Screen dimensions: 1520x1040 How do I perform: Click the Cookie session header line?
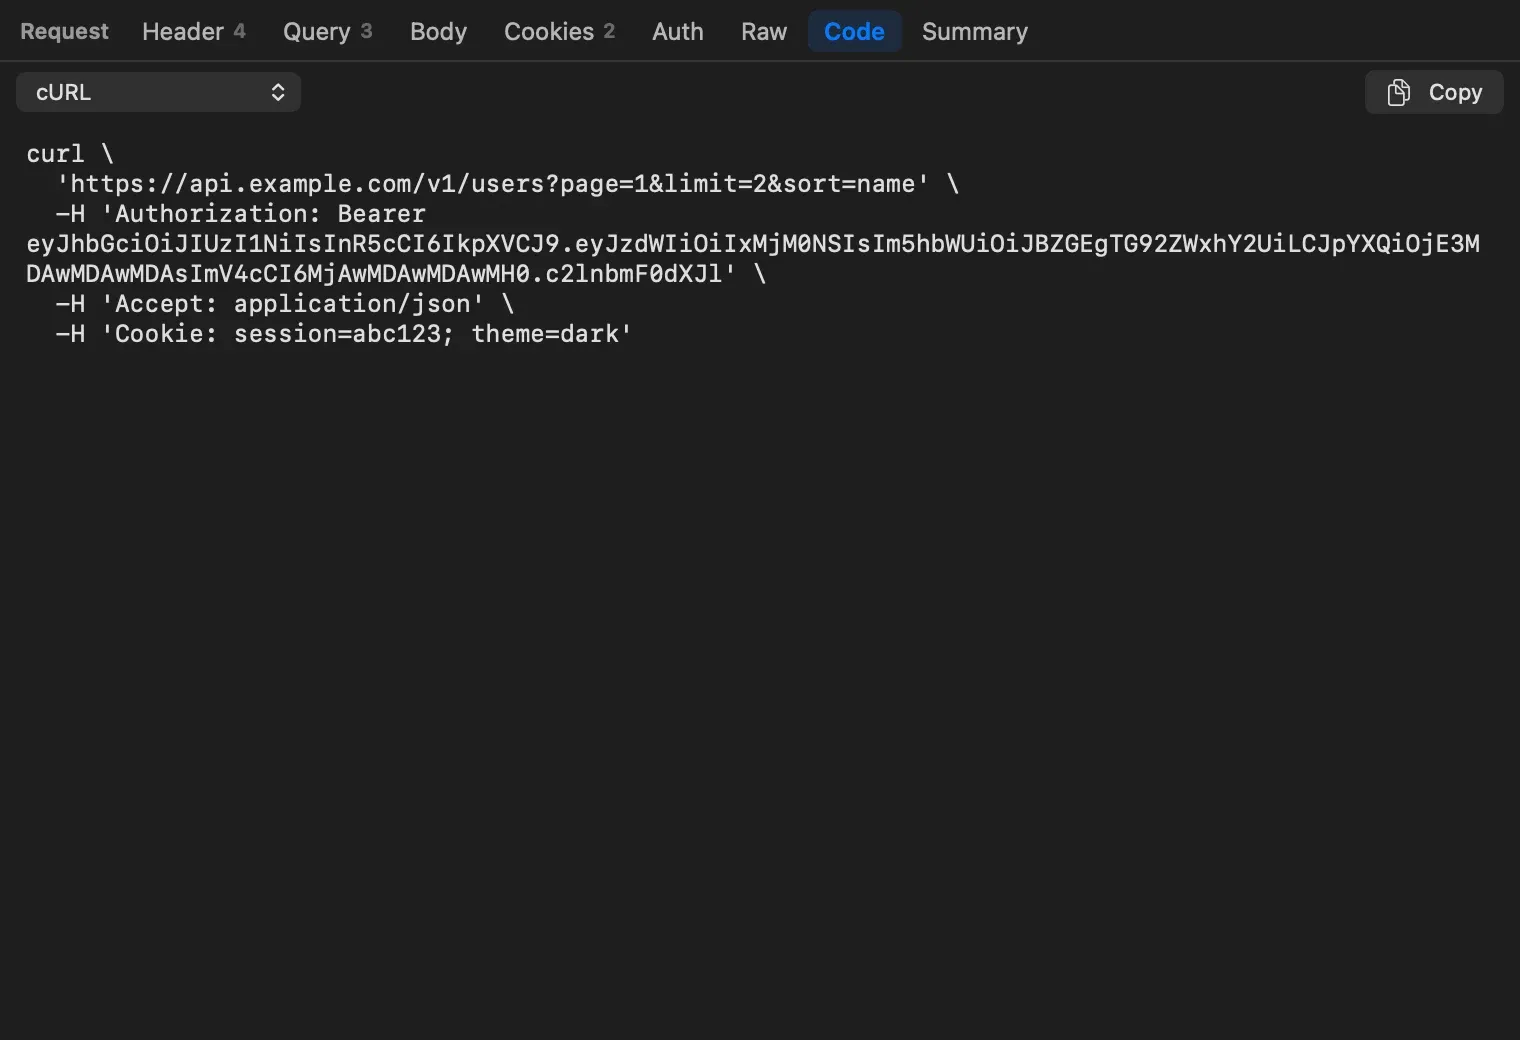point(344,334)
